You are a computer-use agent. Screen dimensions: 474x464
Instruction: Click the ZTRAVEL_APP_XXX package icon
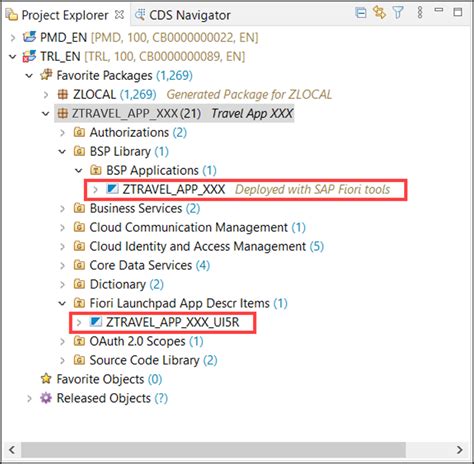pos(63,113)
